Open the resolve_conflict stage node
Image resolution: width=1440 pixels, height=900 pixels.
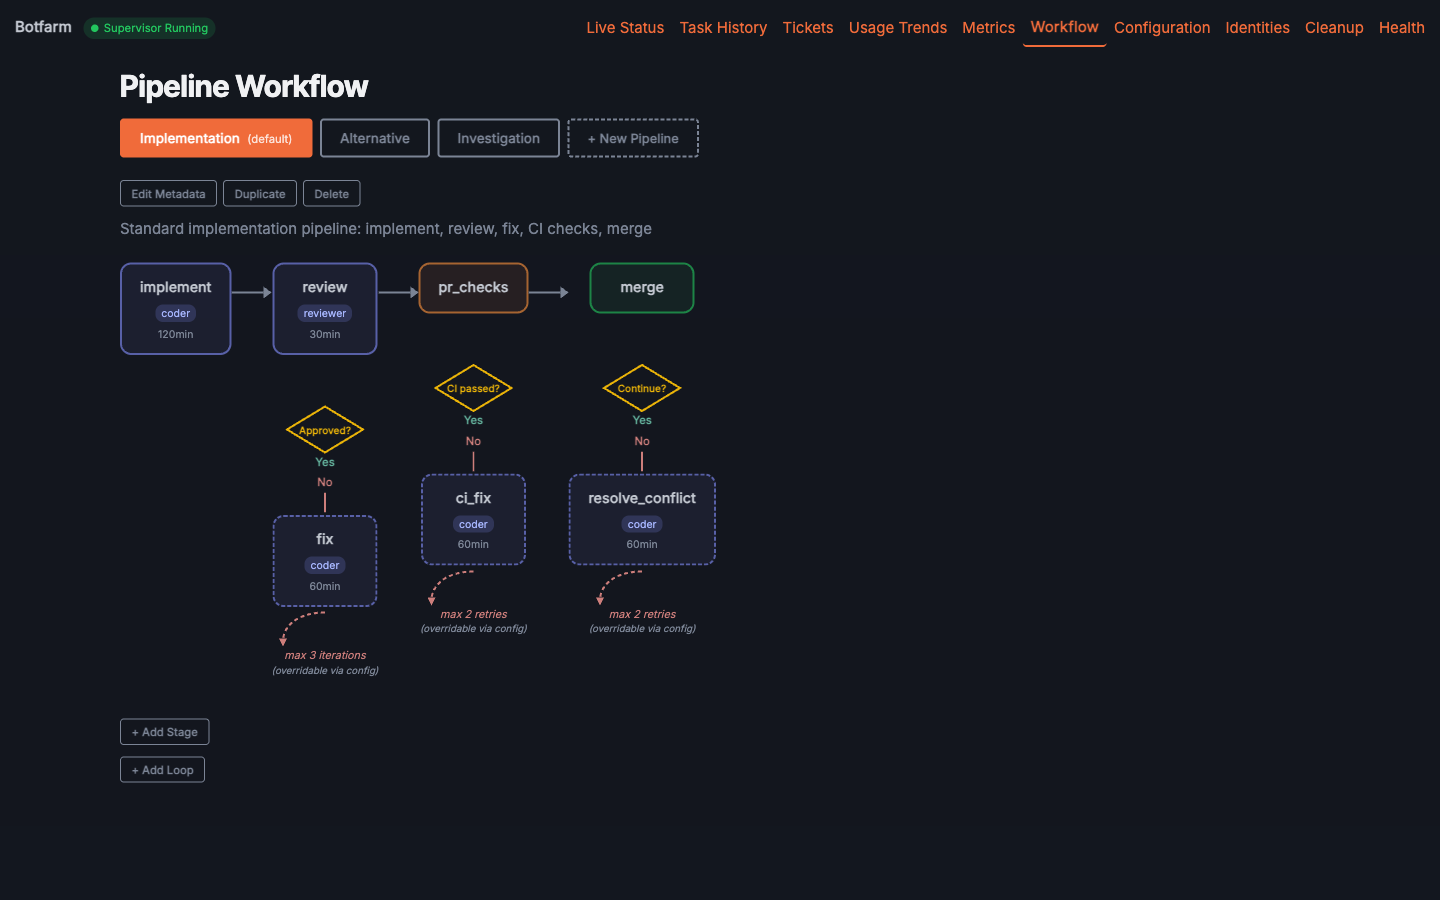point(641,519)
